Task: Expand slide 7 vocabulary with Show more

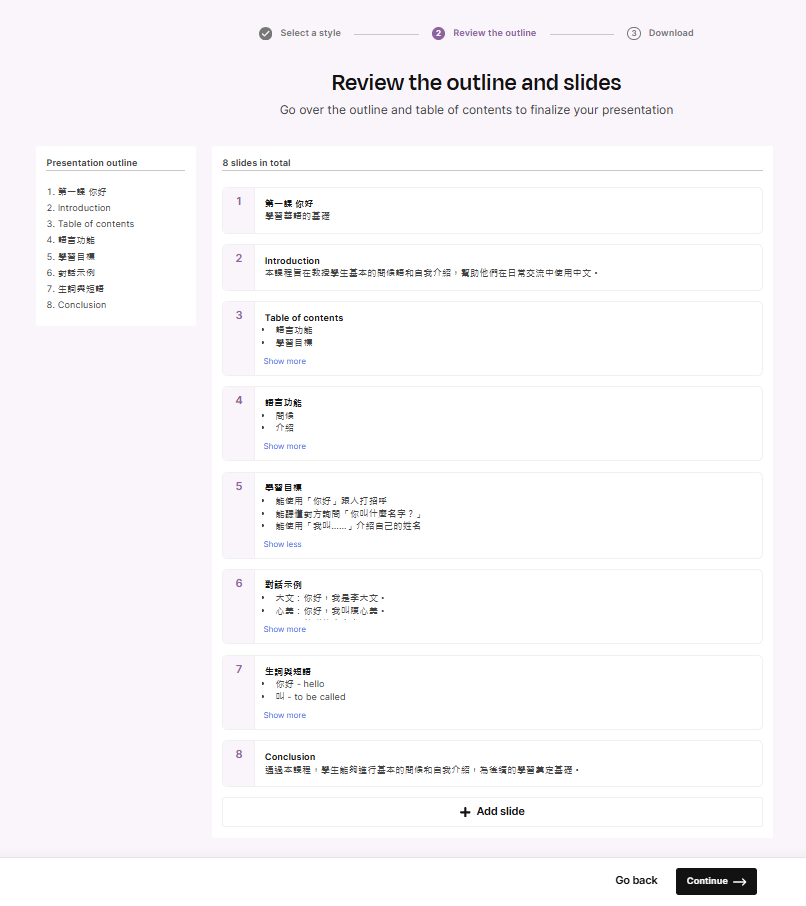Action: tap(285, 715)
